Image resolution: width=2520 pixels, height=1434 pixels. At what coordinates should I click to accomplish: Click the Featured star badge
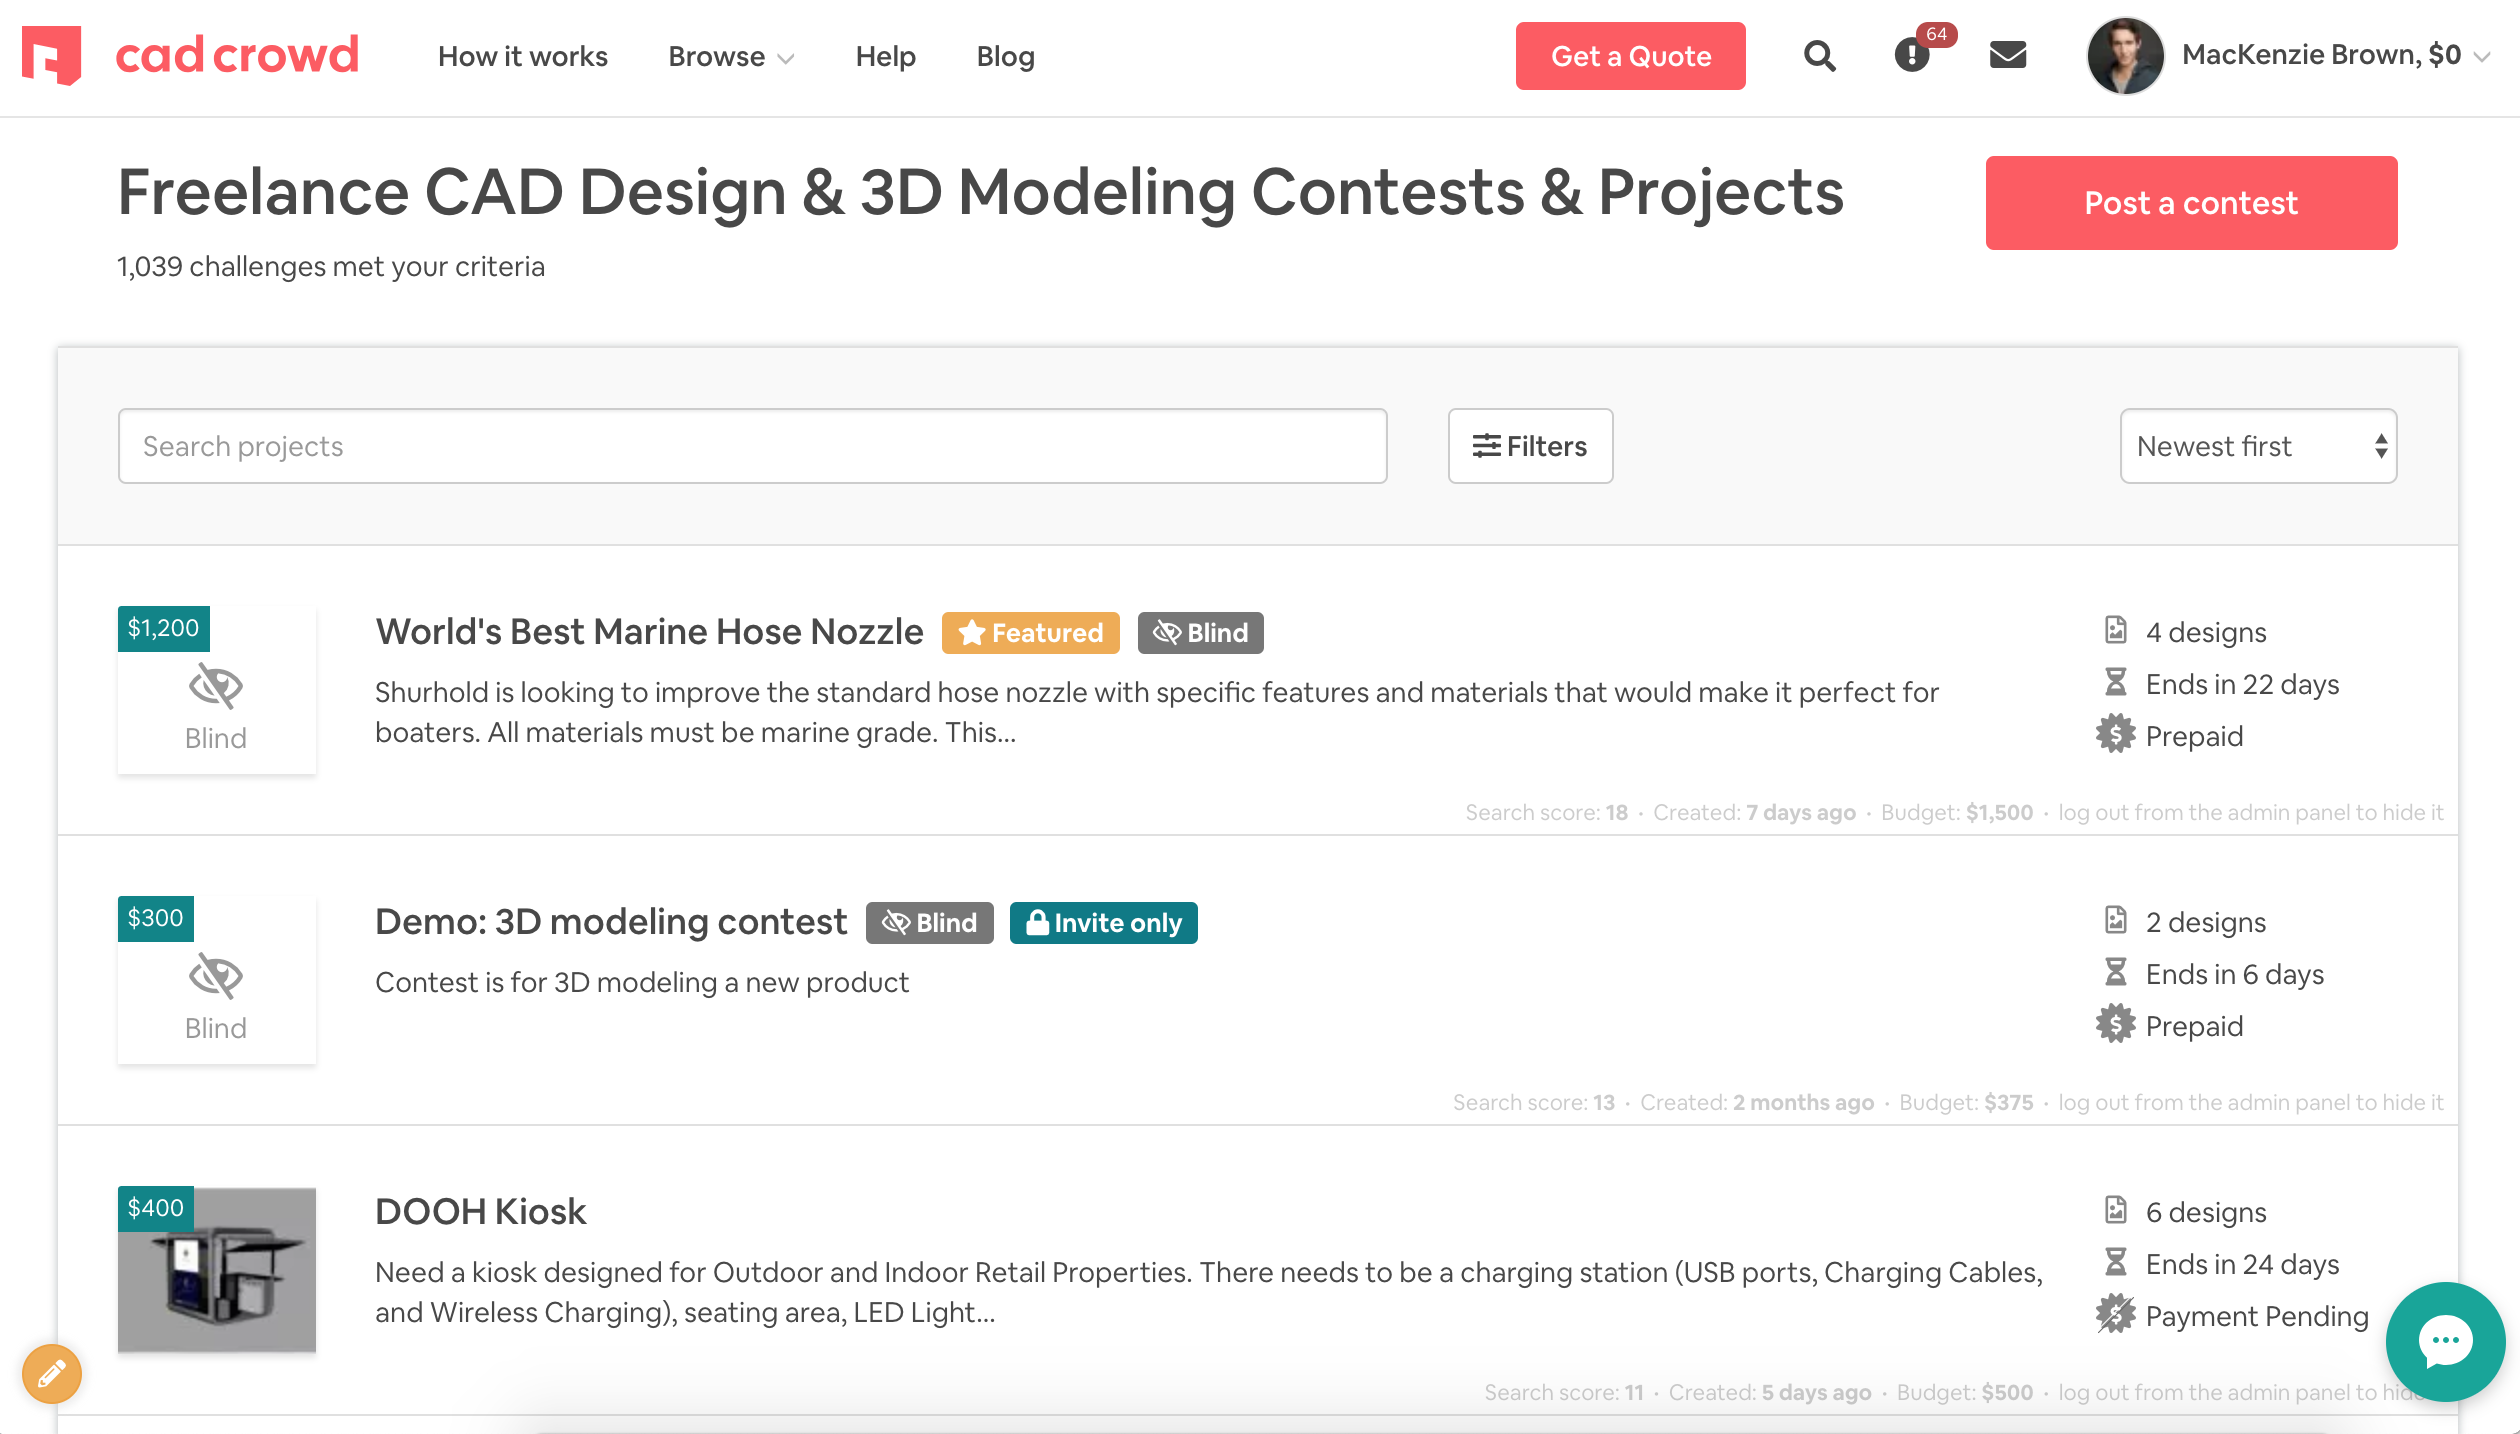click(x=1030, y=632)
